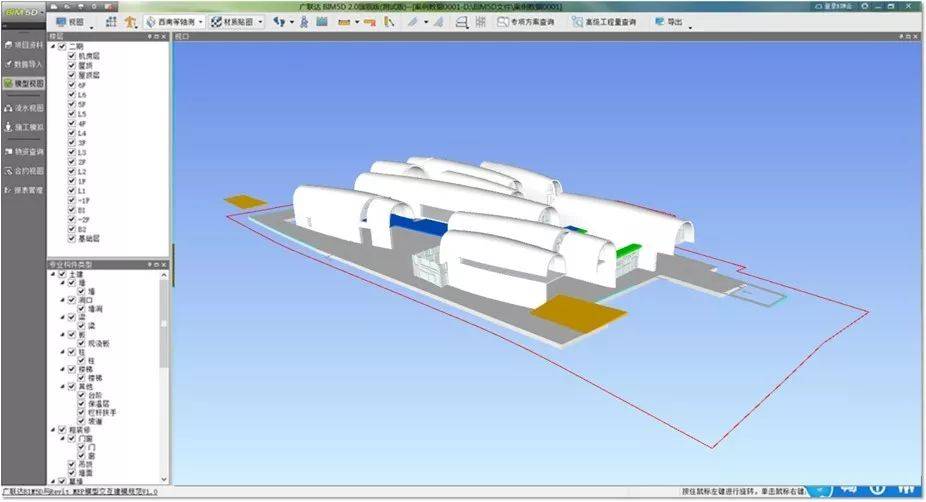Open the 视图 toolbar menu

pyautogui.click(x=71, y=22)
